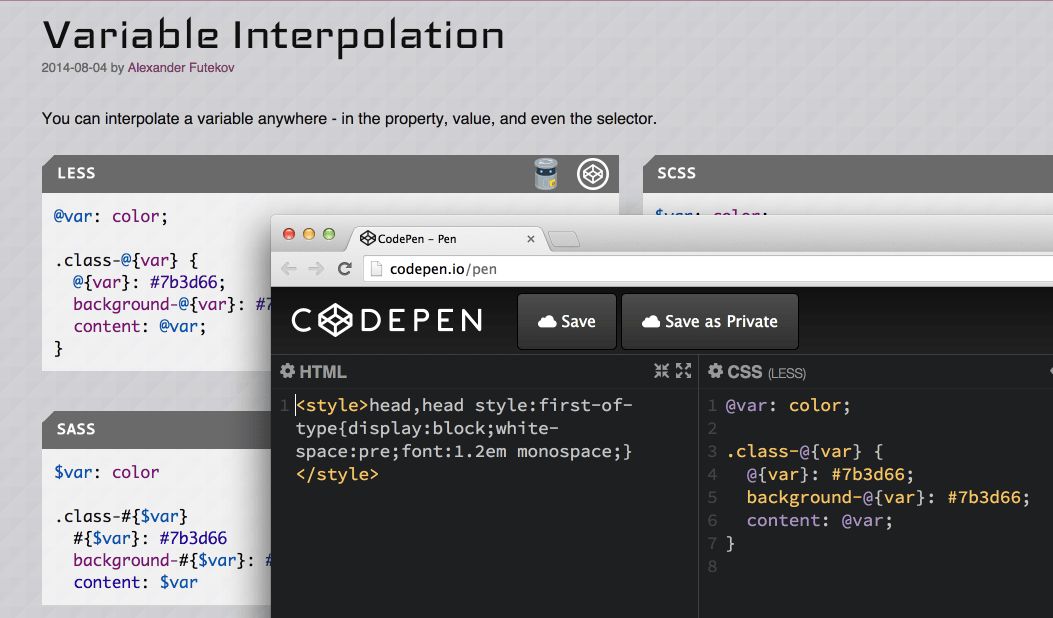The width and height of the screenshot is (1053, 618).
Task: Click '@var: color;' in the LESS block
Action: tap(111, 216)
